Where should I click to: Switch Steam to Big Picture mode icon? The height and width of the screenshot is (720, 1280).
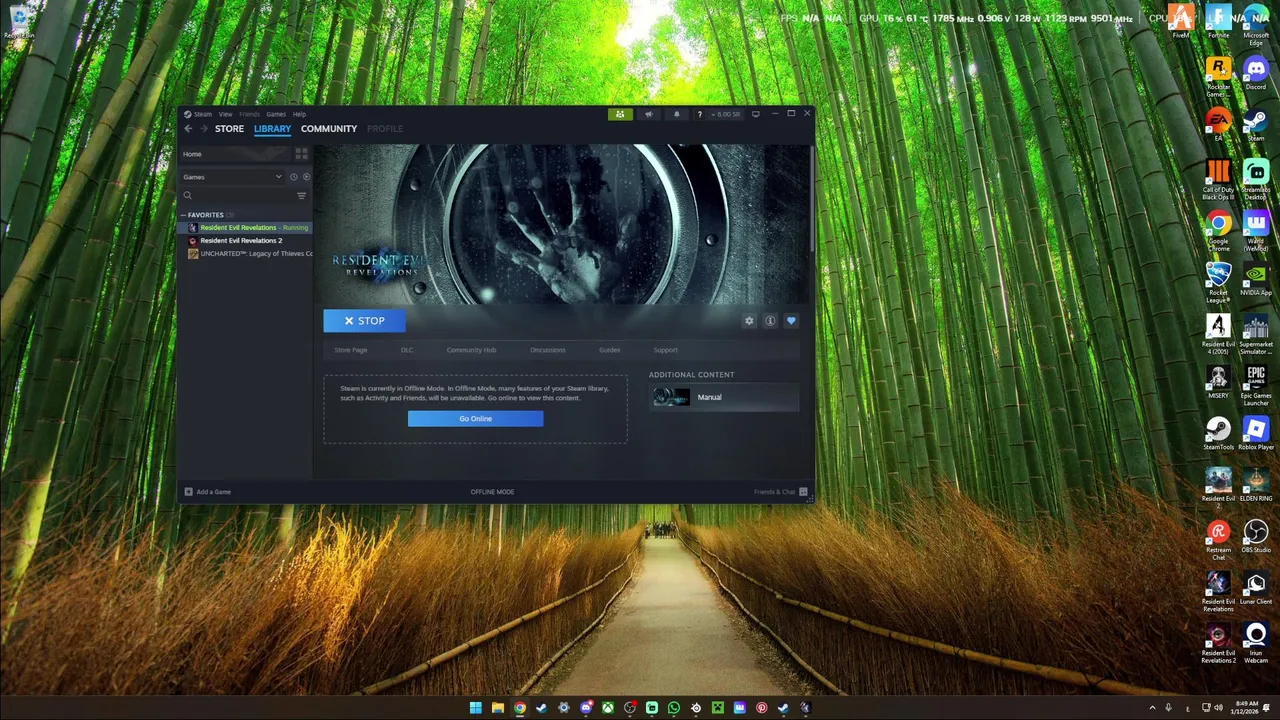(756, 114)
